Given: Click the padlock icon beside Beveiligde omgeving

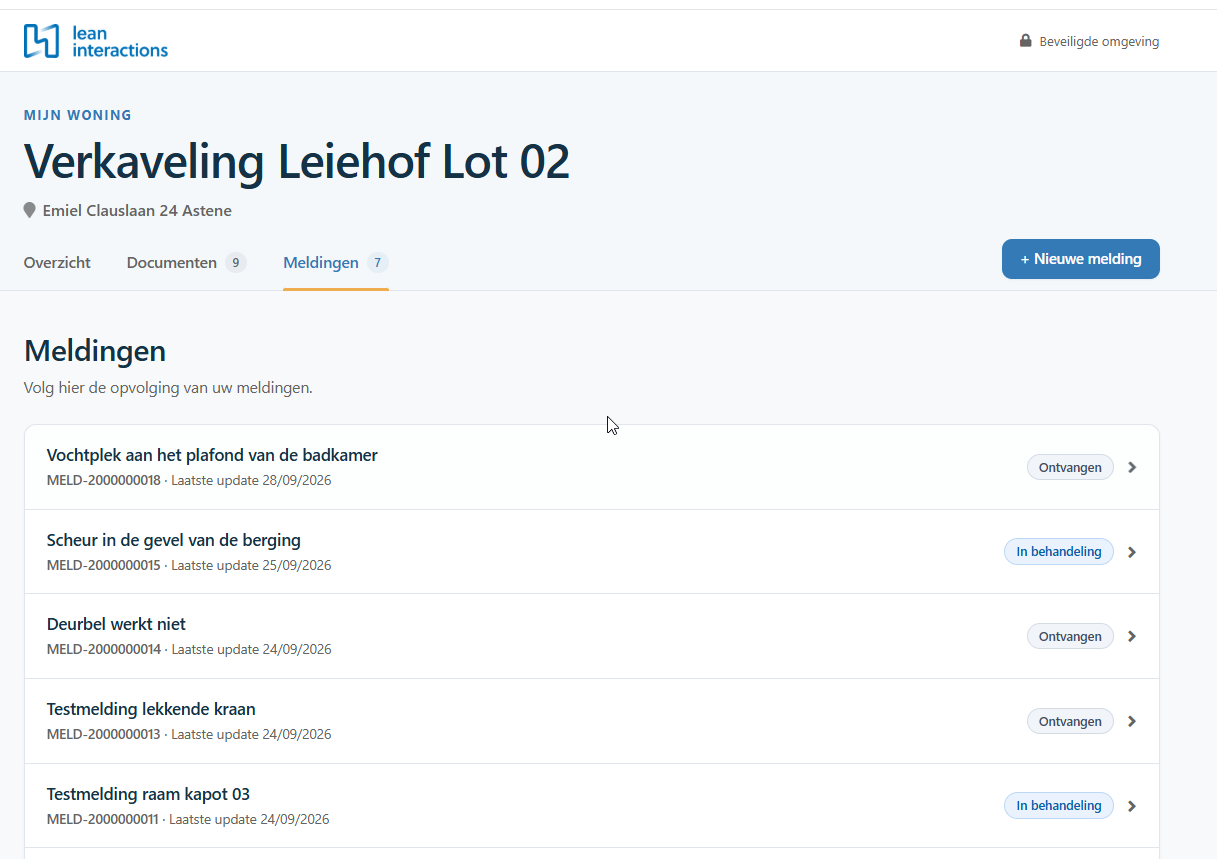Looking at the screenshot, I should tap(1025, 41).
